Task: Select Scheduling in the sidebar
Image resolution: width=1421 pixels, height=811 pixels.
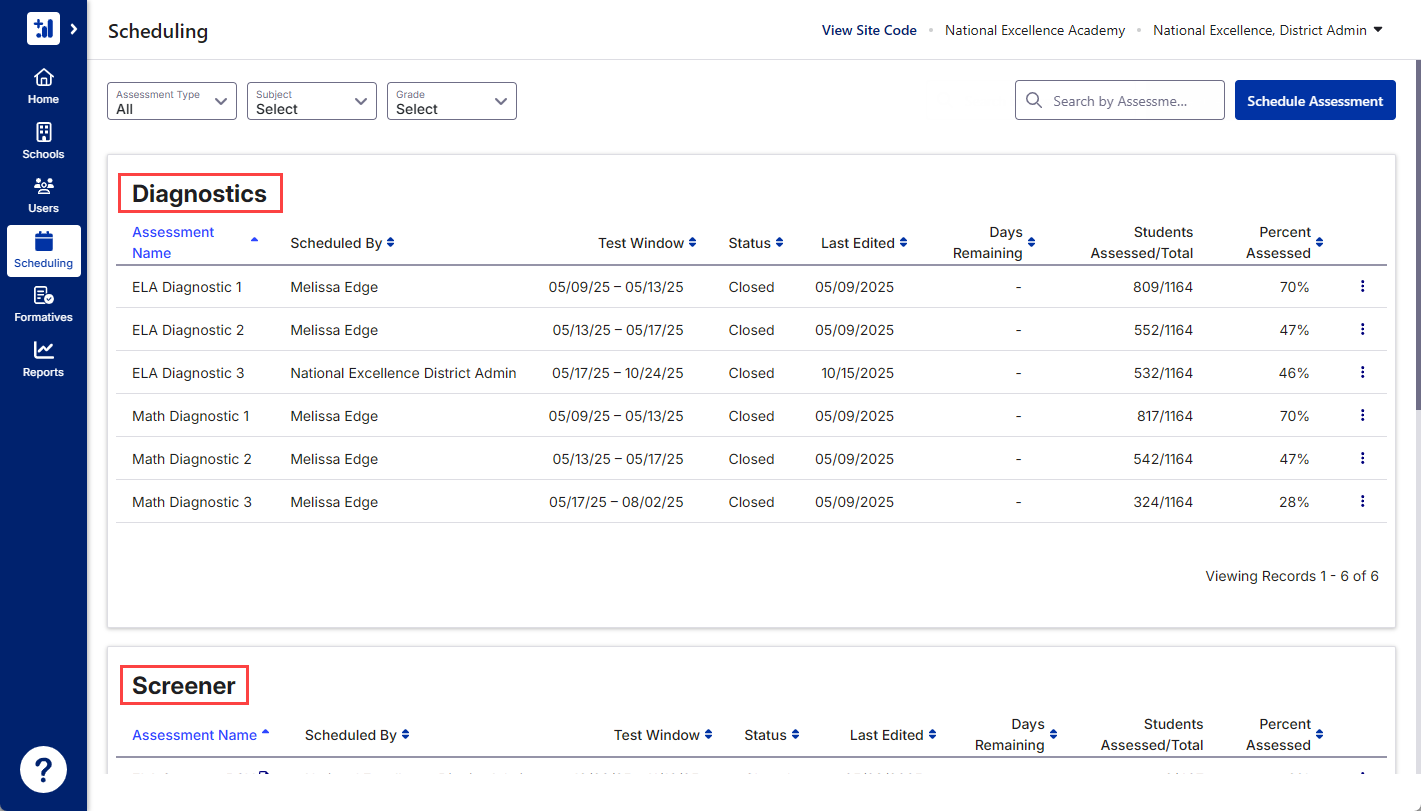Action: click(x=43, y=250)
